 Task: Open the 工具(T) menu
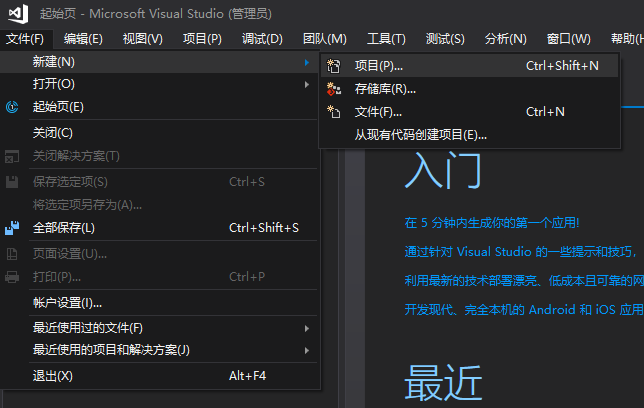pos(386,39)
